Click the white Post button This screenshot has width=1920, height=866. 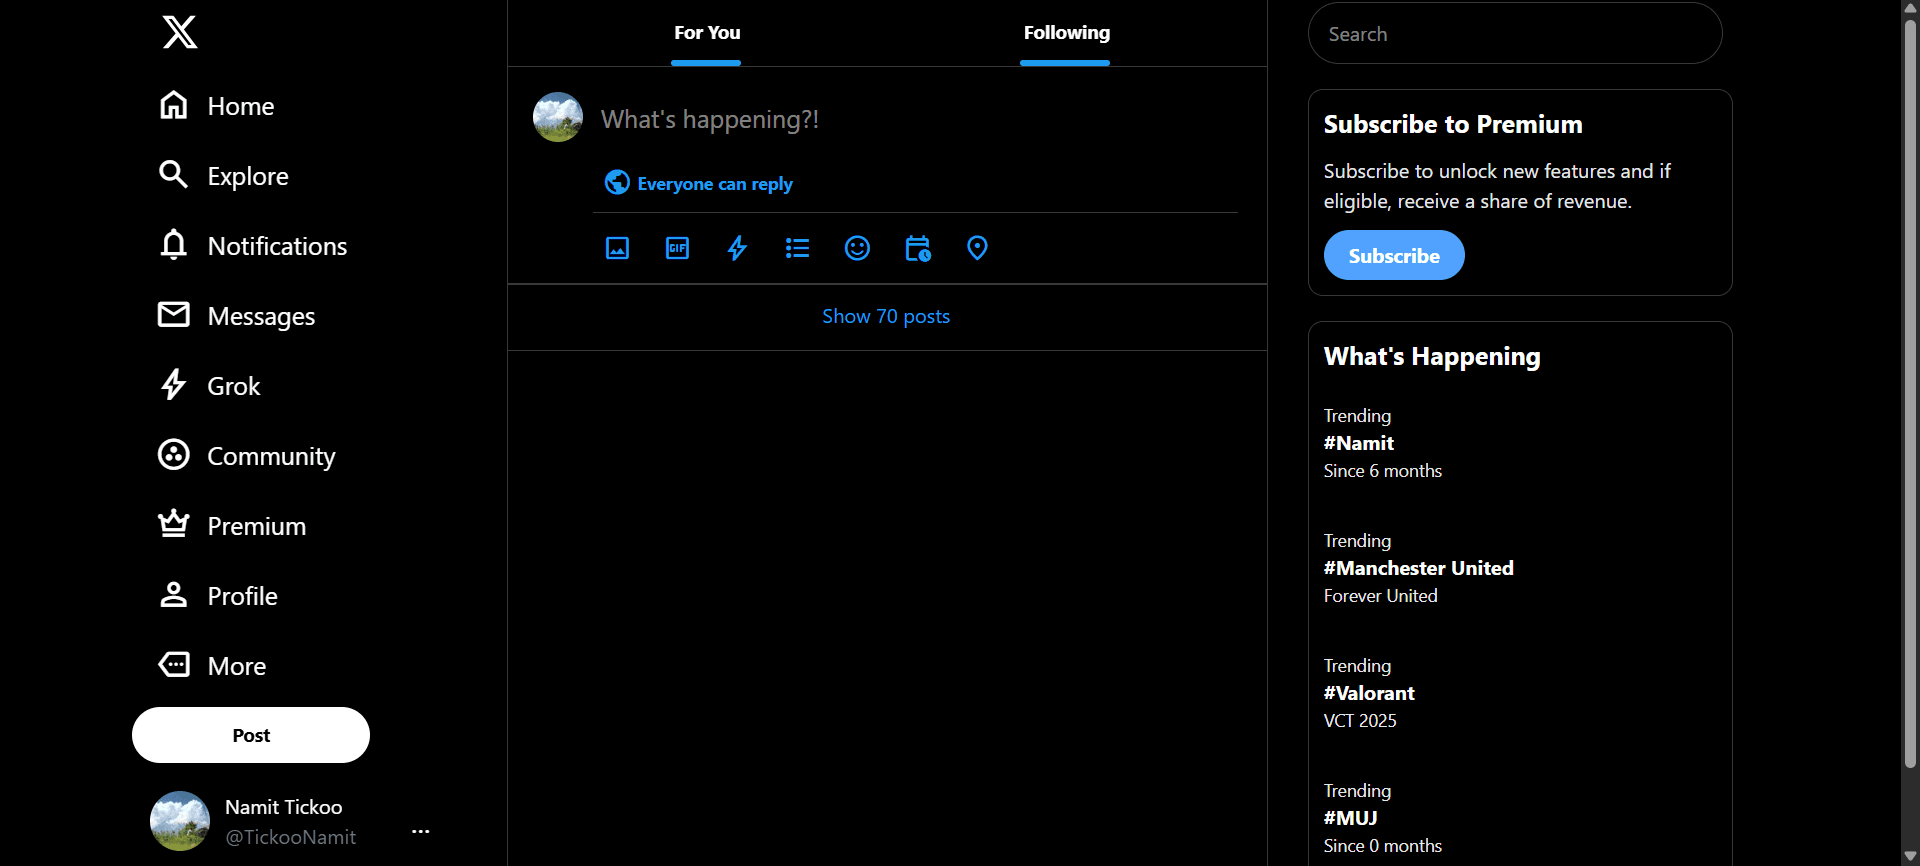[x=251, y=735]
